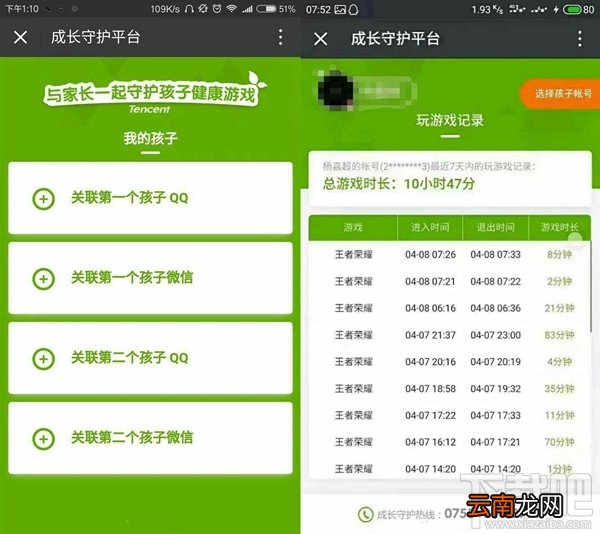
Task: Tap the 8分钟 duration cell
Action: [559, 255]
